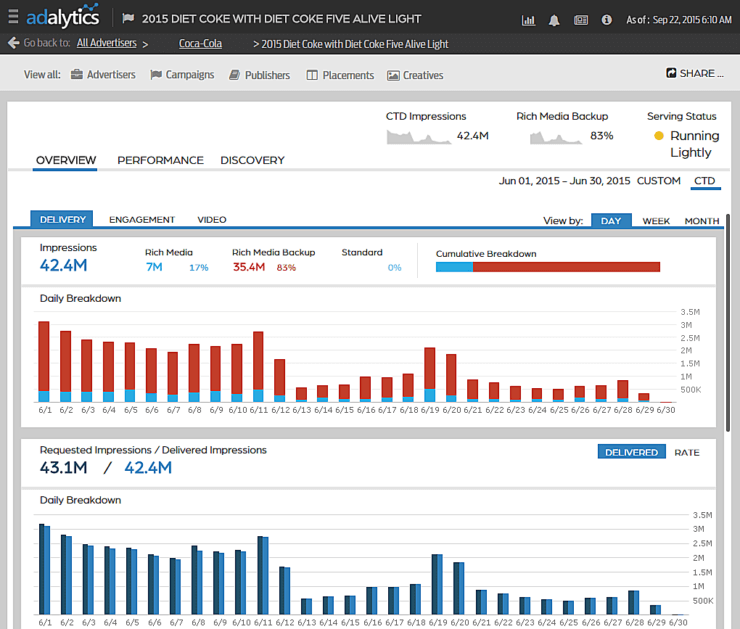
Task: Switch to the PERFORMANCE tab
Action: tap(160, 160)
